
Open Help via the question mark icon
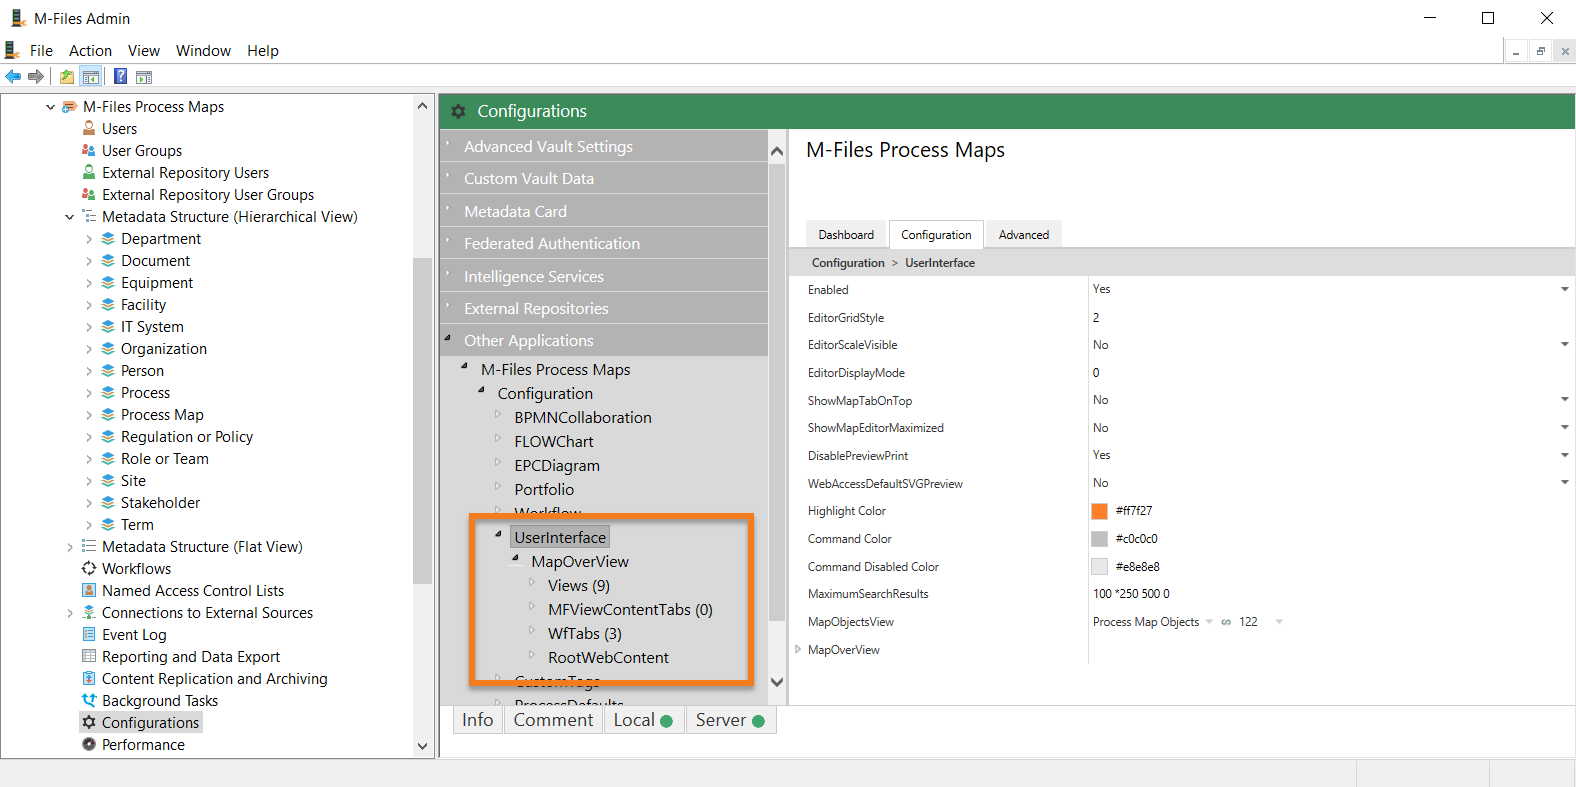120,77
